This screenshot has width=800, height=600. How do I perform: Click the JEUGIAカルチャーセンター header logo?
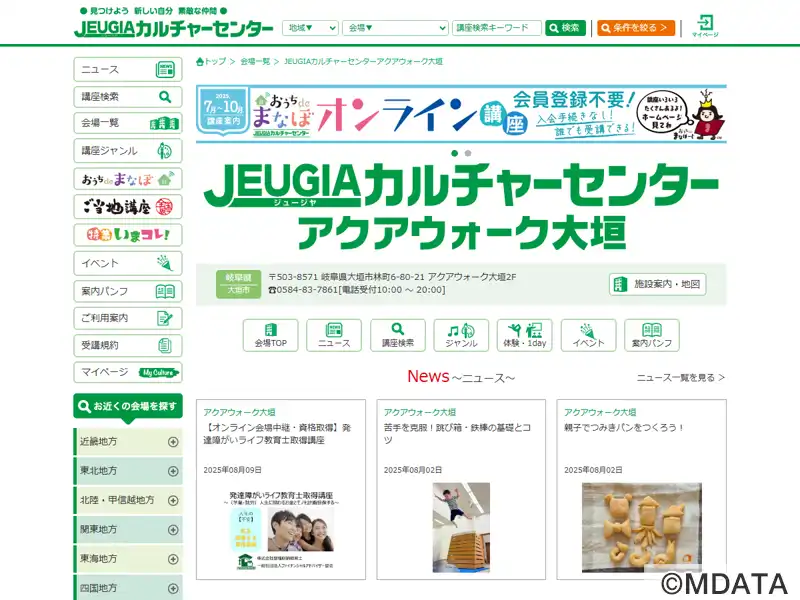(x=174, y=28)
